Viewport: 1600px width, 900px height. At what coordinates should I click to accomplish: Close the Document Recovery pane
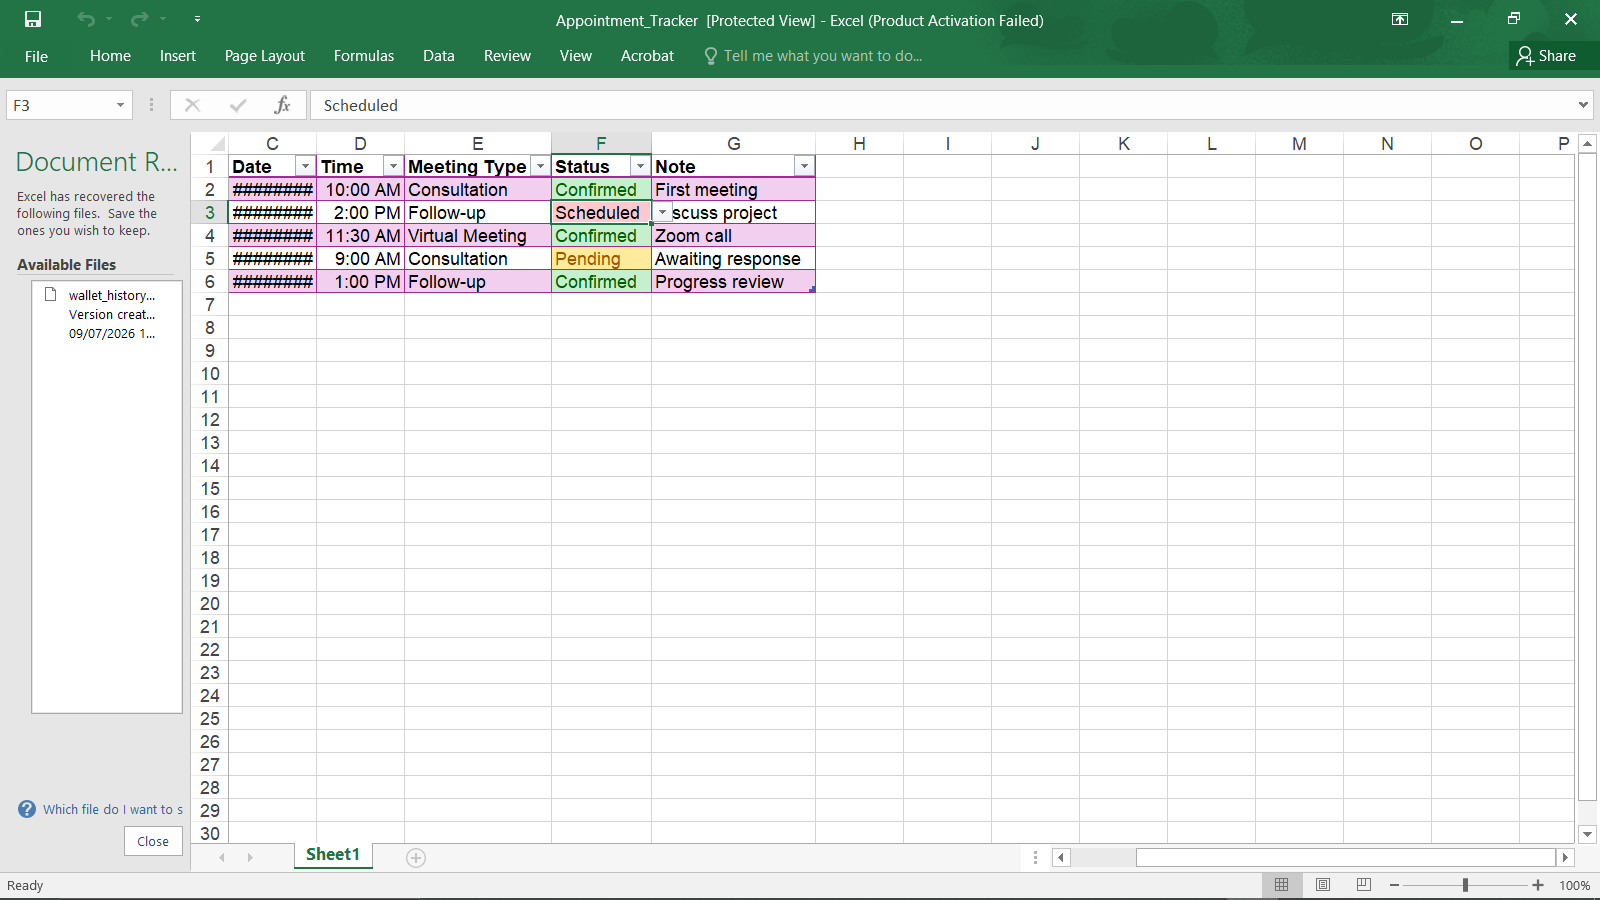click(x=153, y=841)
